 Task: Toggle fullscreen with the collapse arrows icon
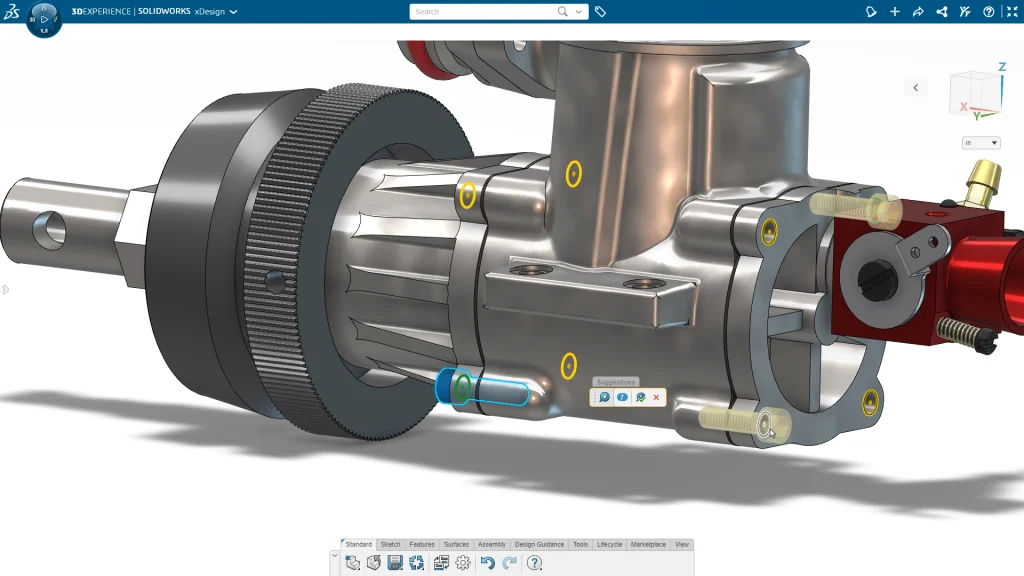click(x=1011, y=12)
